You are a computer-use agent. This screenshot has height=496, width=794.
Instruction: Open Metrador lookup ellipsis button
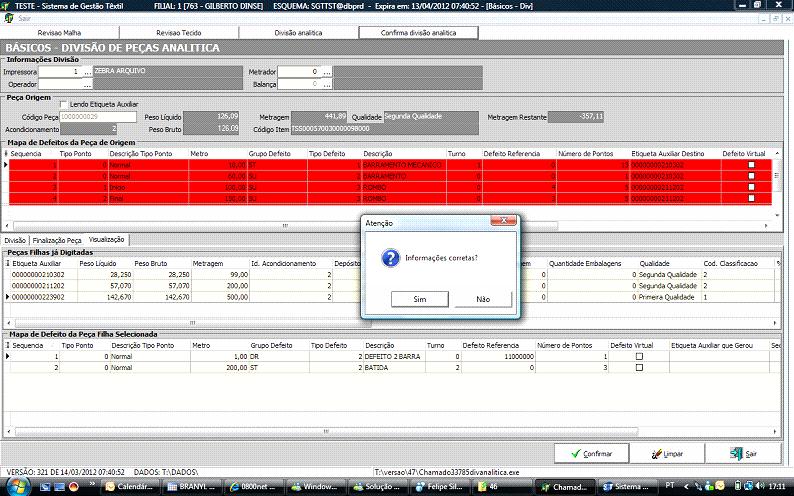[x=325, y=72]
